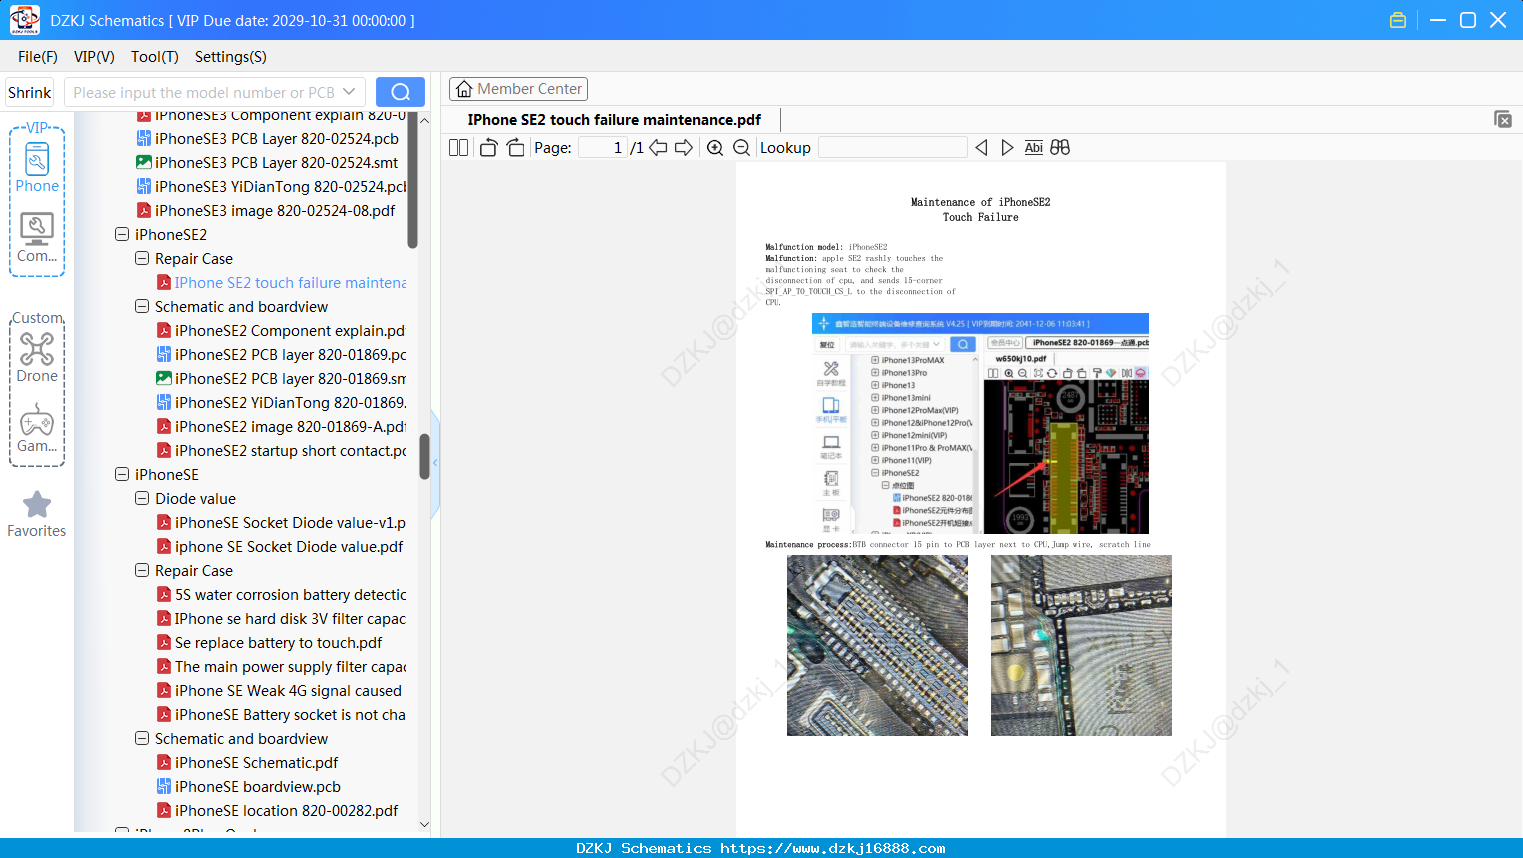Open iPhoneSE2 startup short contact file
1523x858 pixels.
coord(281,451)
